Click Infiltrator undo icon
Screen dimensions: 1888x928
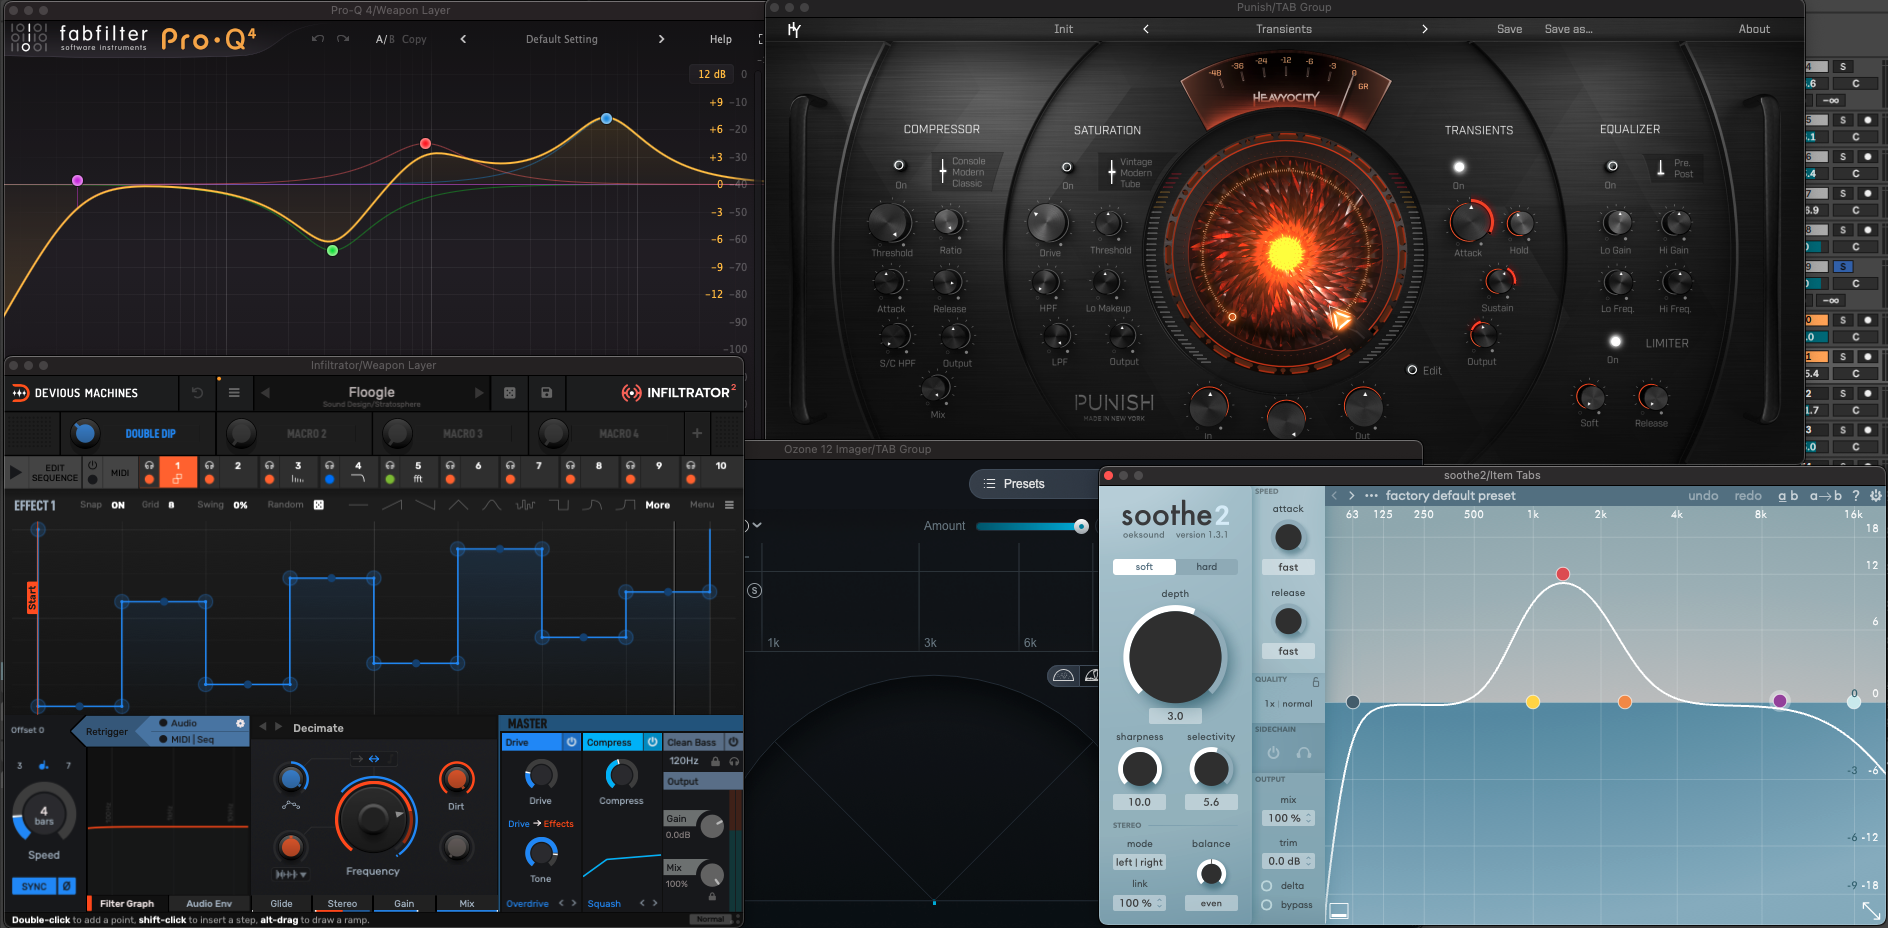click(197, 393)
